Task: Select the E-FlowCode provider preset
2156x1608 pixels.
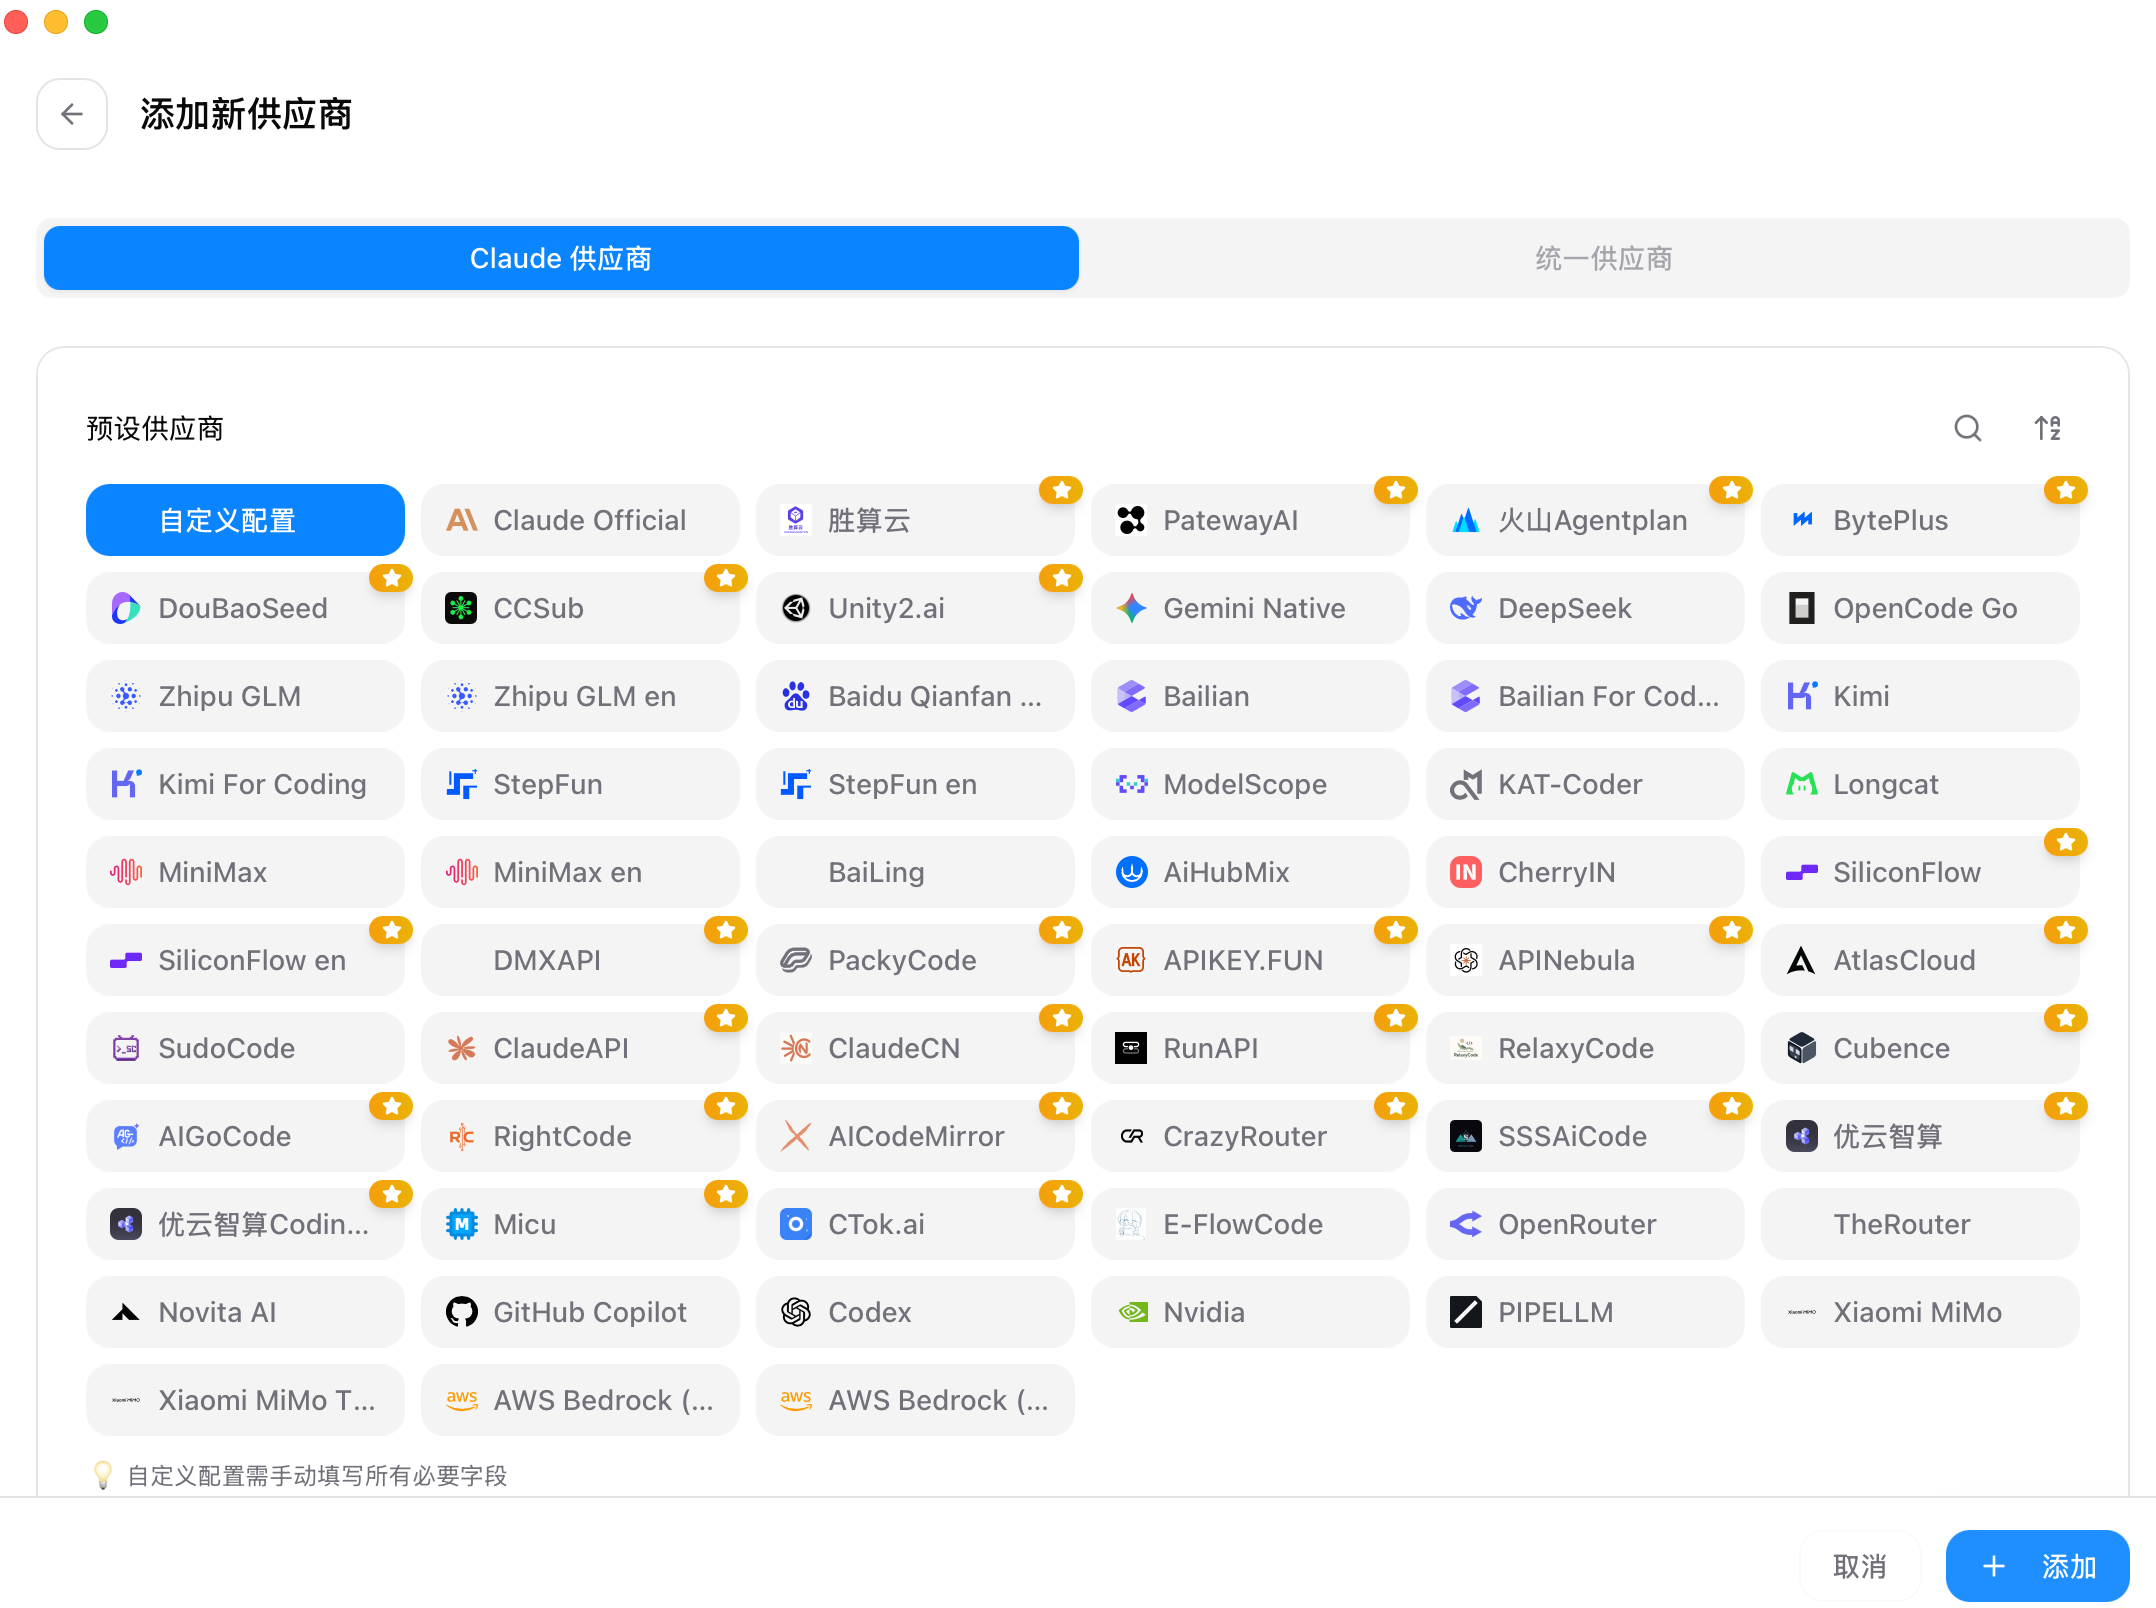Action: (1250, 1224)
